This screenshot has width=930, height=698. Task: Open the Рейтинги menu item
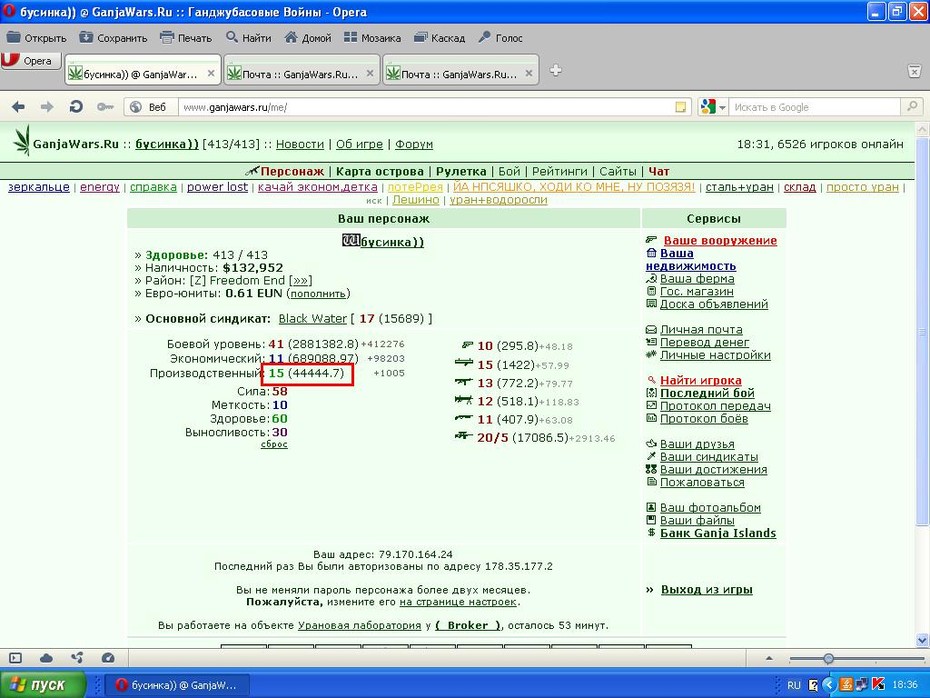(559, 171)
